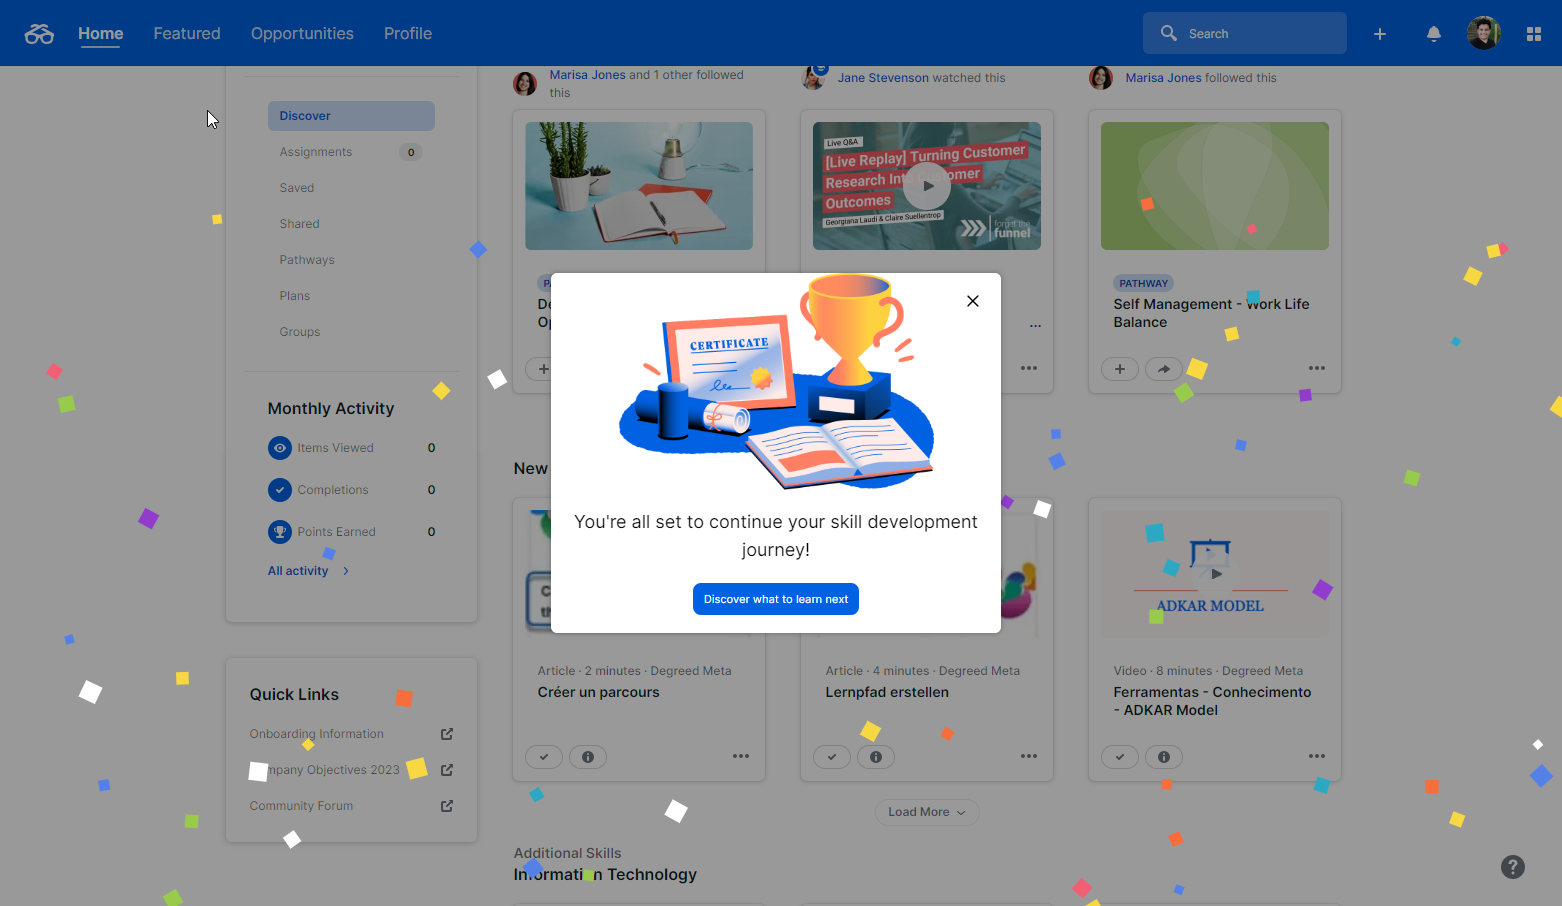Image resolution: width=1562 pixels, height=906 pixels.
Task: Open the All activity link
Action: [x=298, y=571]
